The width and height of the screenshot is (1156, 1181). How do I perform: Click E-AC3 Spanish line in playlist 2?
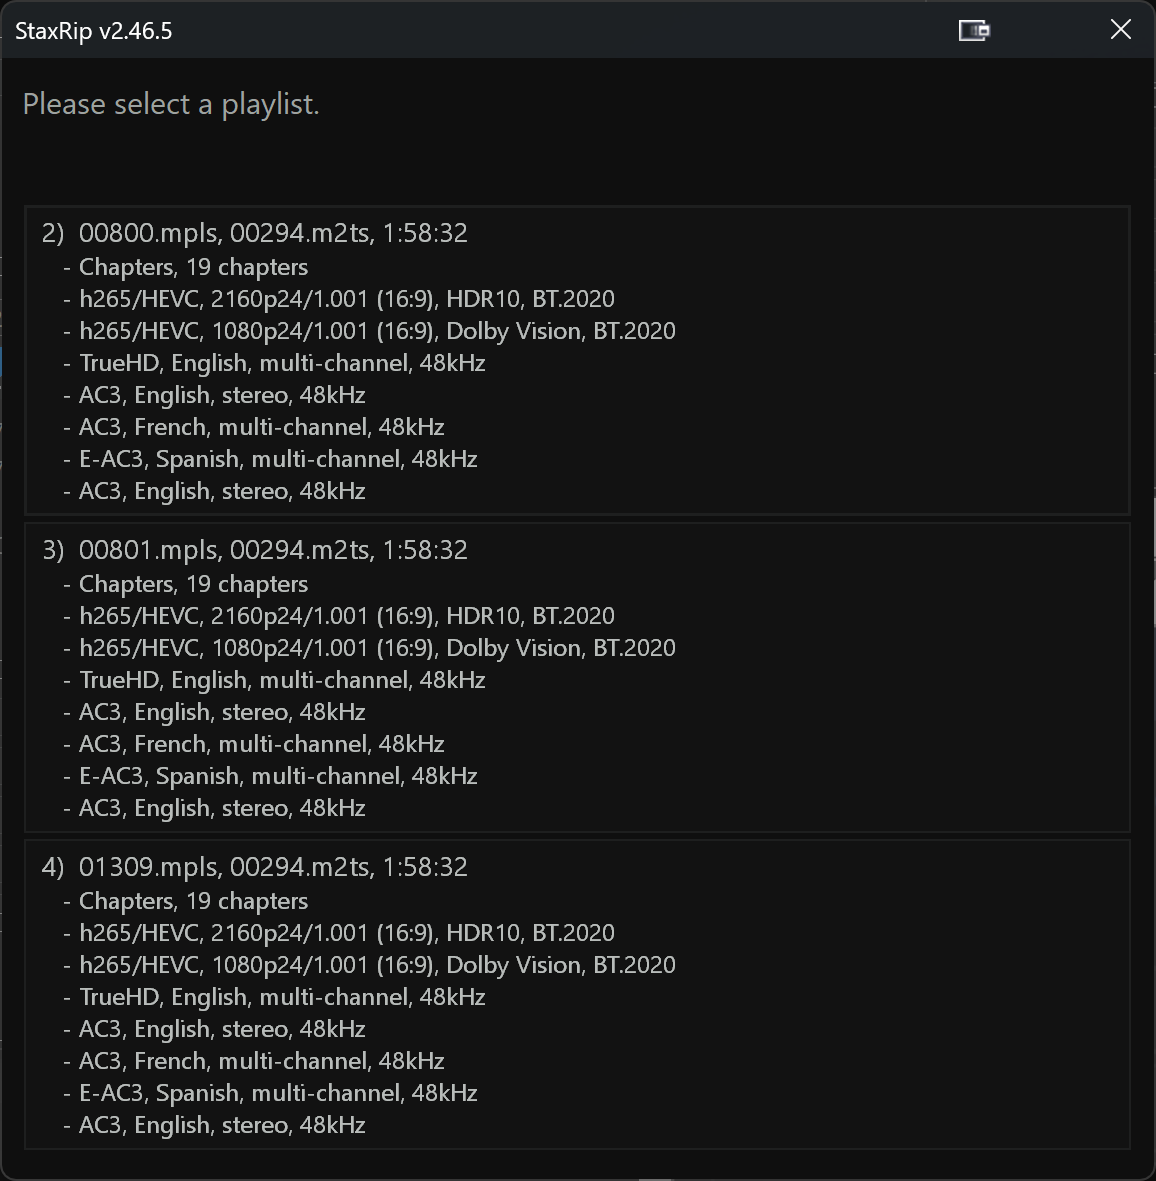tap(277, 459)
